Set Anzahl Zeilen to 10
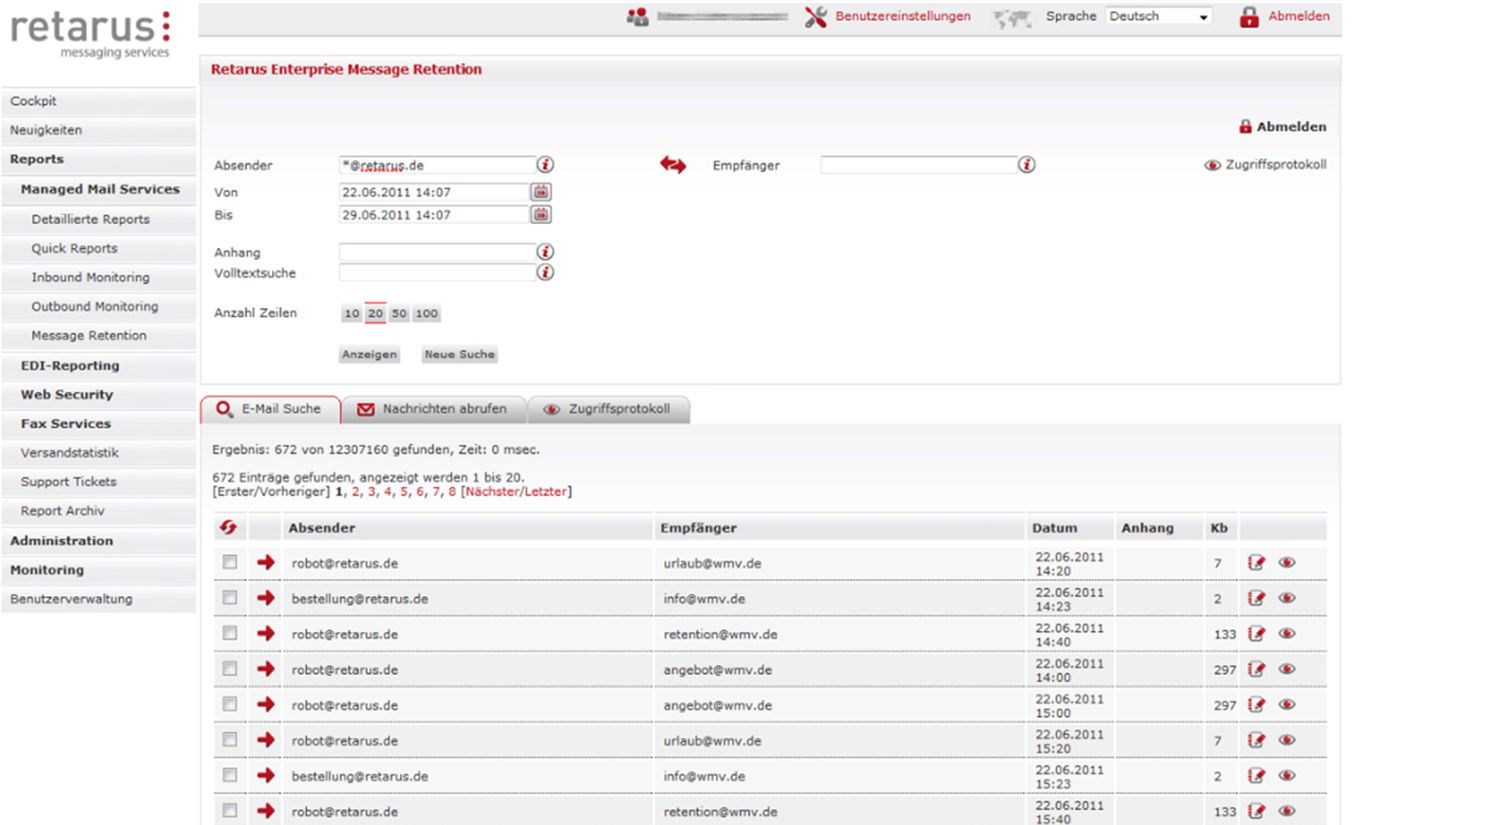This screenshot has width=1500, height=825. click(x=352, y=313)
